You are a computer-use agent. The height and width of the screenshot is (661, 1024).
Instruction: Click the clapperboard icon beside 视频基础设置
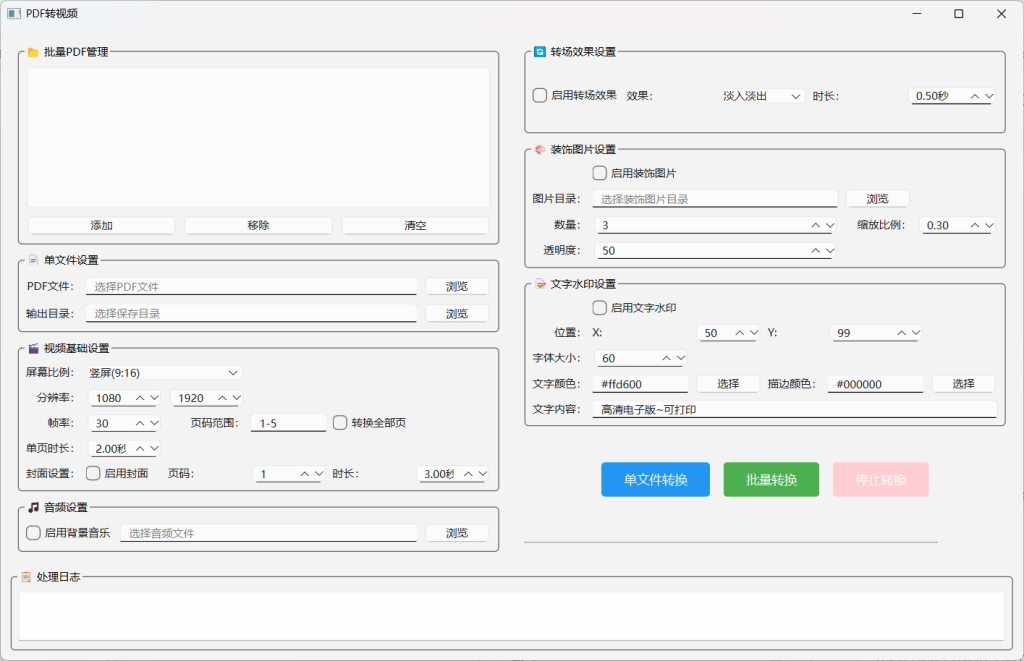33,348
